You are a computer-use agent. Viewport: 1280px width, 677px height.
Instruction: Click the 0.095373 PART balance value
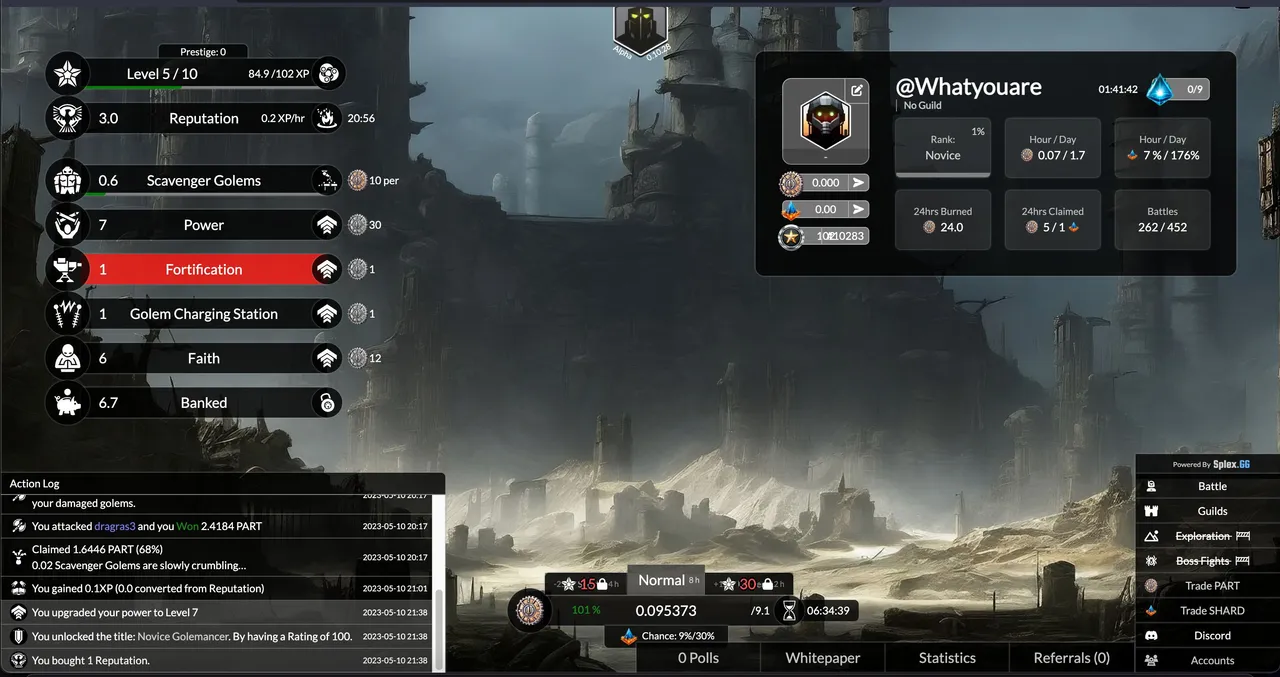[666, 610]
